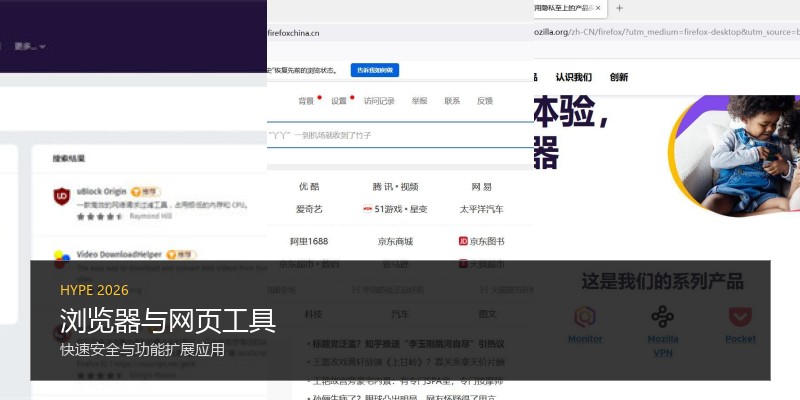Click the search box with bamboo headline placeholder

point(400,135)
